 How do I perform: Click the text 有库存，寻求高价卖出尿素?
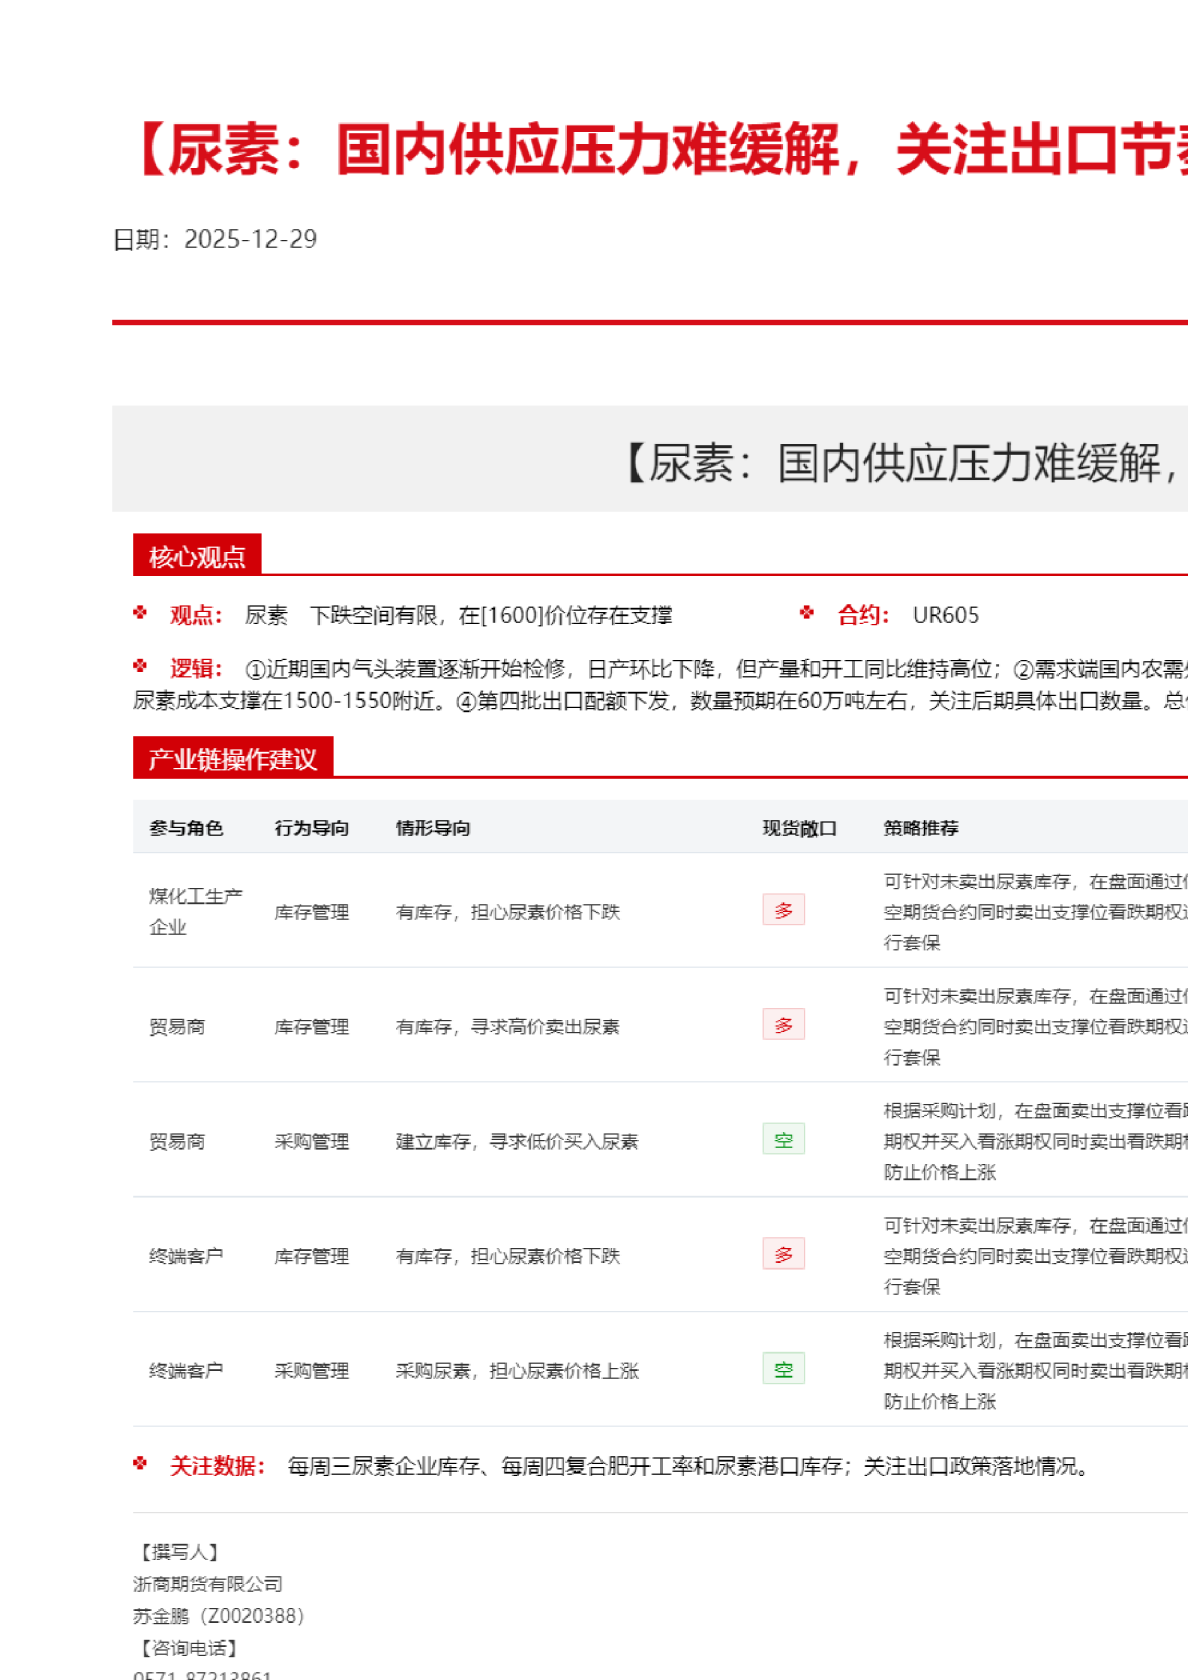(508, 1027)
